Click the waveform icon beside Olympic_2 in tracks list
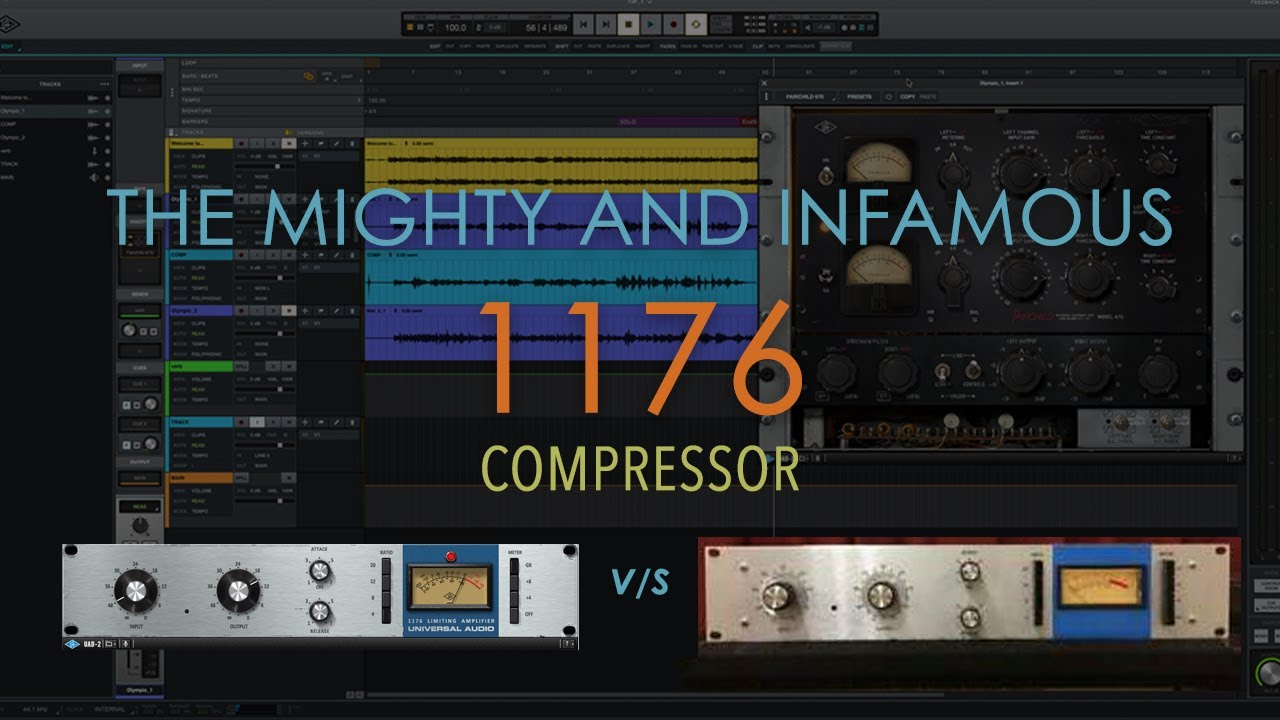 click(x=93, y=137)
